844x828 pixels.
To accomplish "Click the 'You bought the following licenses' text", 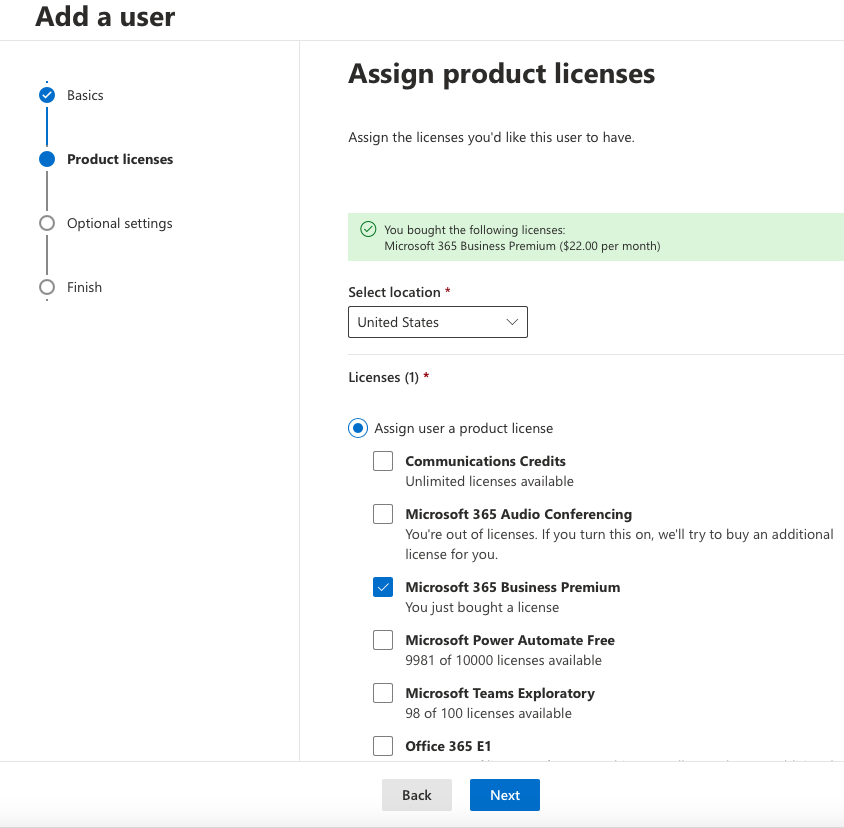I will (x=475, y=230).
